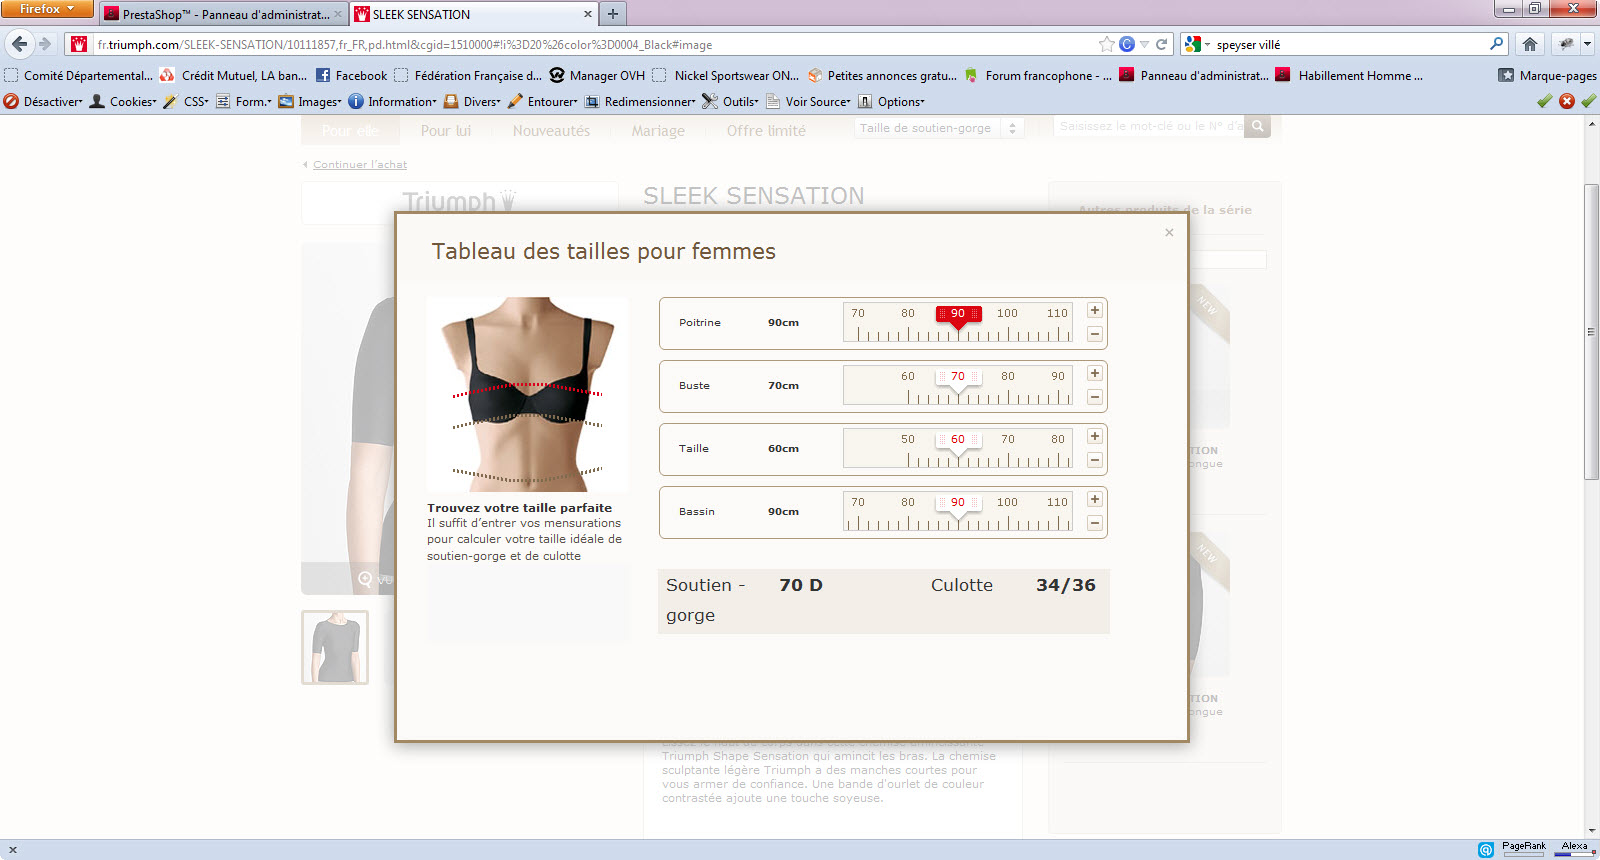
Task: Open the Firefox menu button
Action: point(46,8)
